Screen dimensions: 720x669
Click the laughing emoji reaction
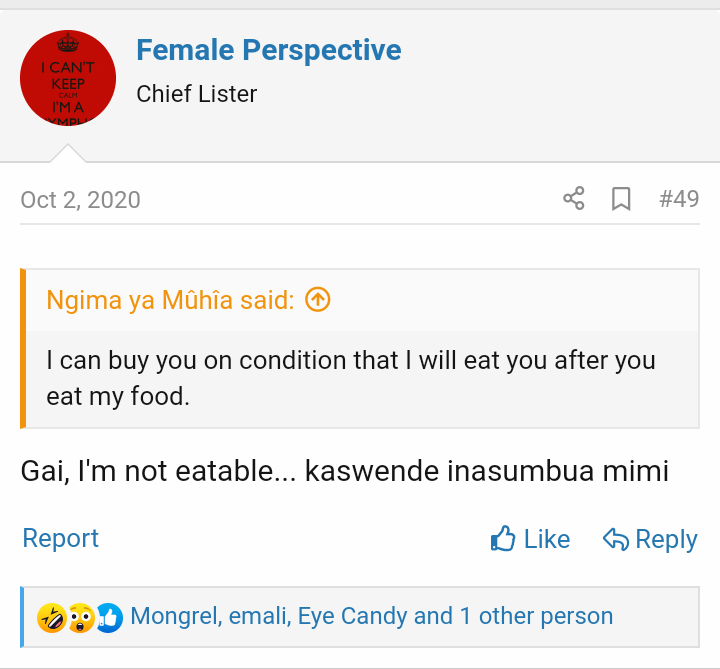(x=50, y=617)
